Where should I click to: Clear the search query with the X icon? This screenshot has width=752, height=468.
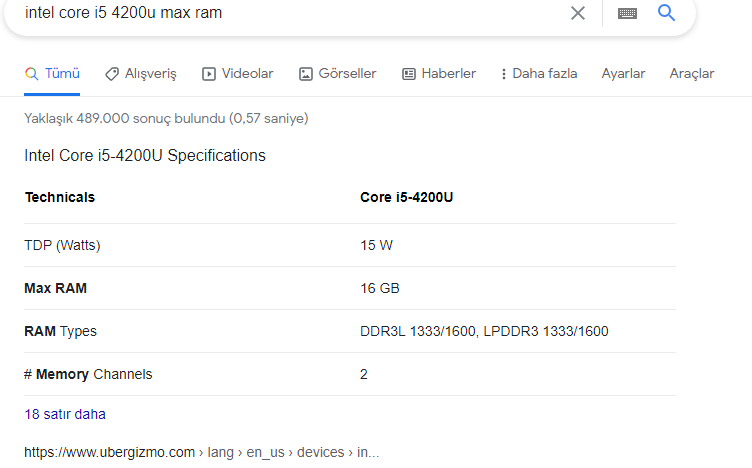coord(578,13)
